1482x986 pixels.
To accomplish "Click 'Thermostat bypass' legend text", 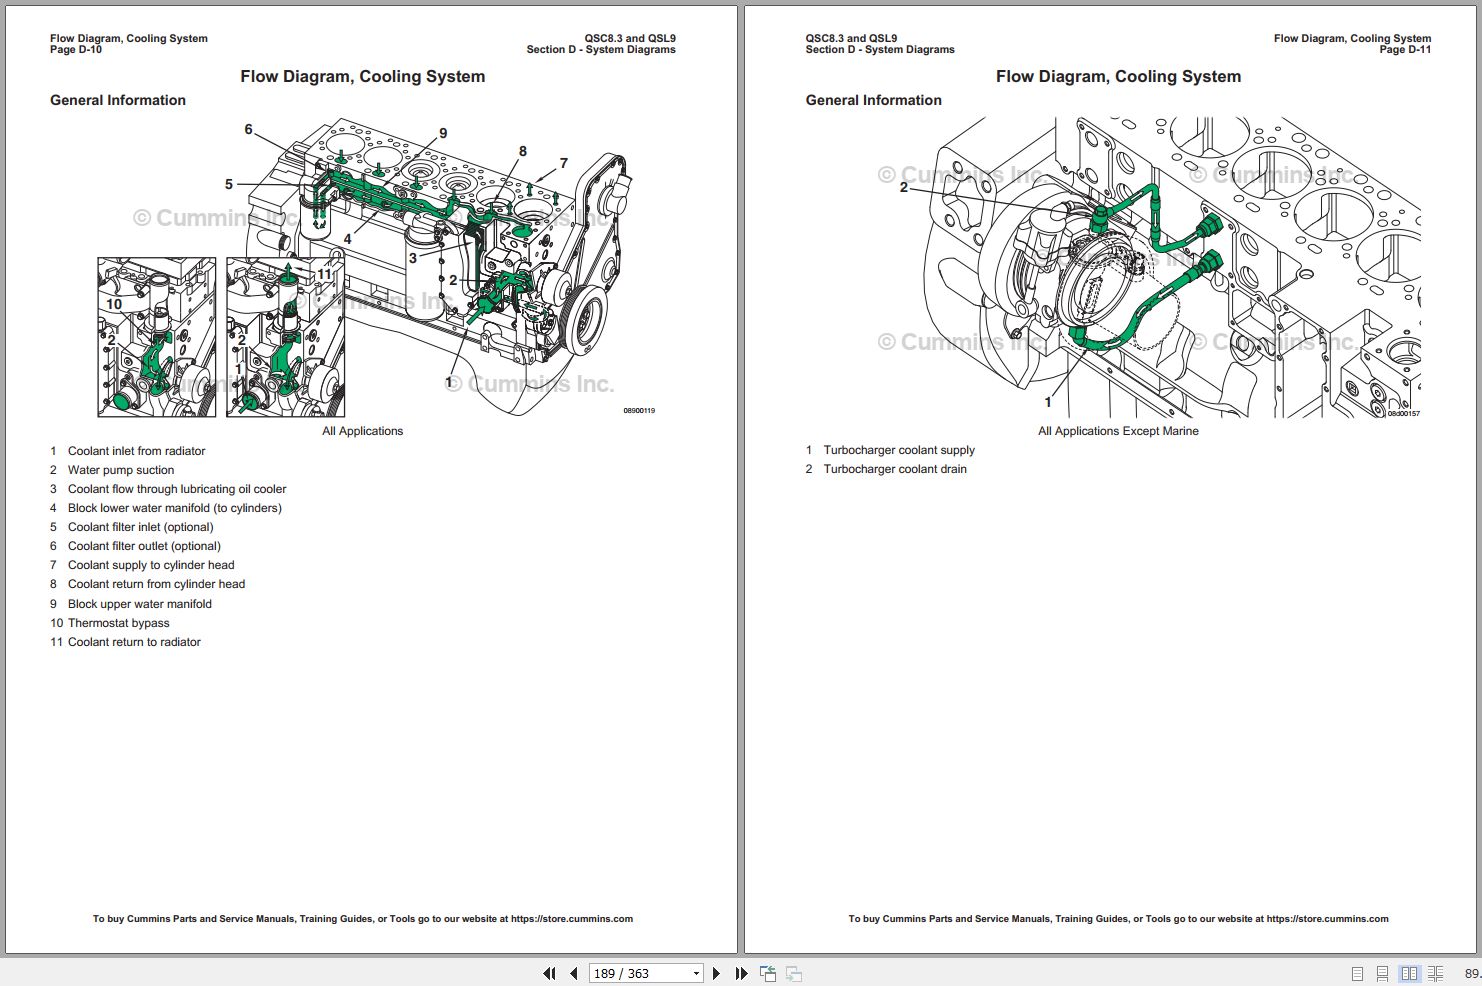I will [x=119, y=623].
